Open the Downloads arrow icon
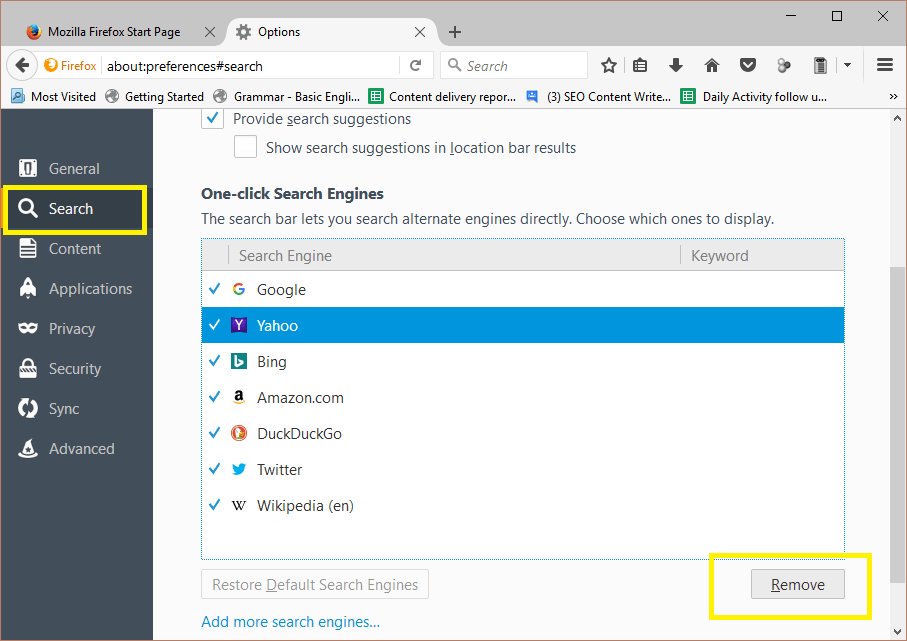This screenshot has height=641, width=907. tap(676, 65)
